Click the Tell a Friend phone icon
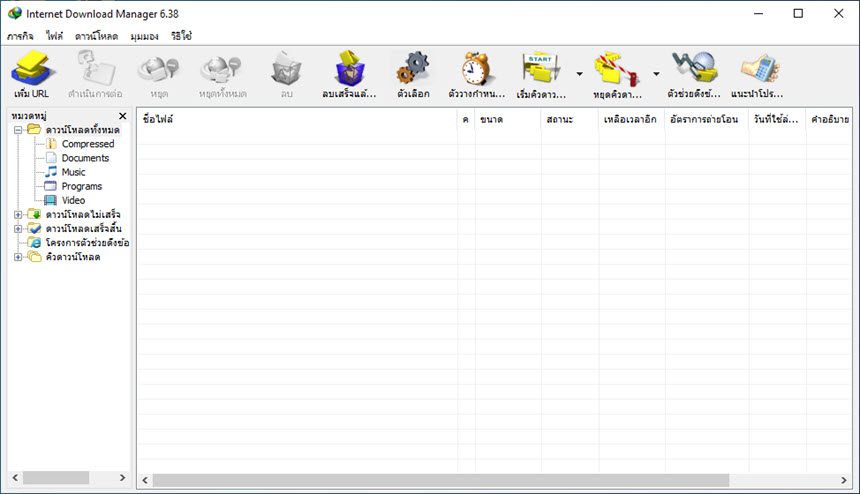This screenshot has height=494, width=860. click(760, 69)
